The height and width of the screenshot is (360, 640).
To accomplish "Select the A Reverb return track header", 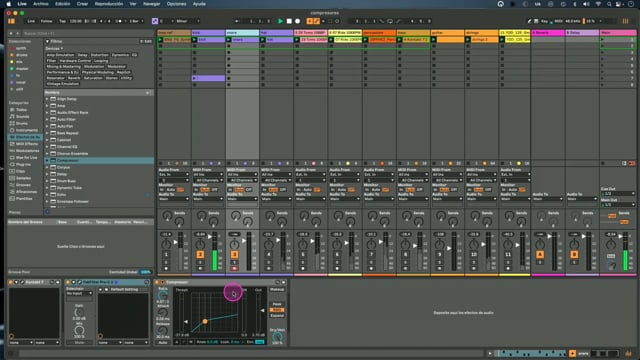I will pos(548,32).
